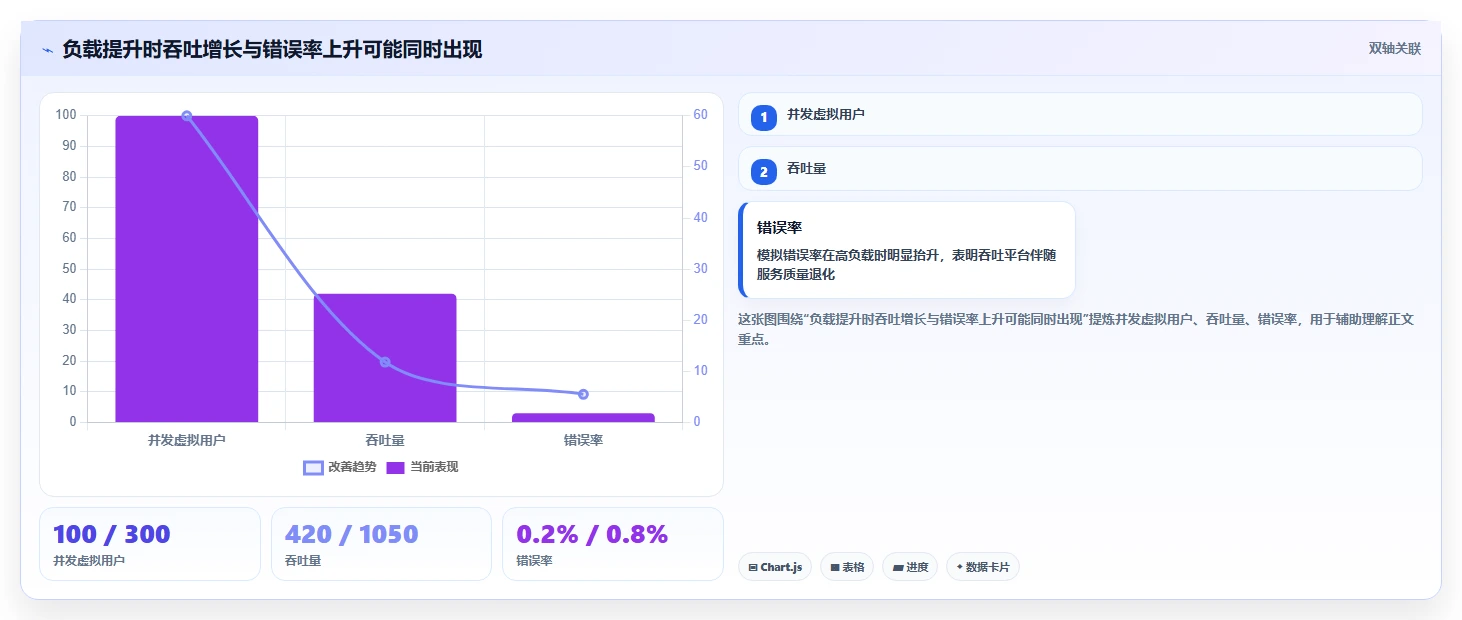Click the chart title heading text

click(x=272, y=49)
